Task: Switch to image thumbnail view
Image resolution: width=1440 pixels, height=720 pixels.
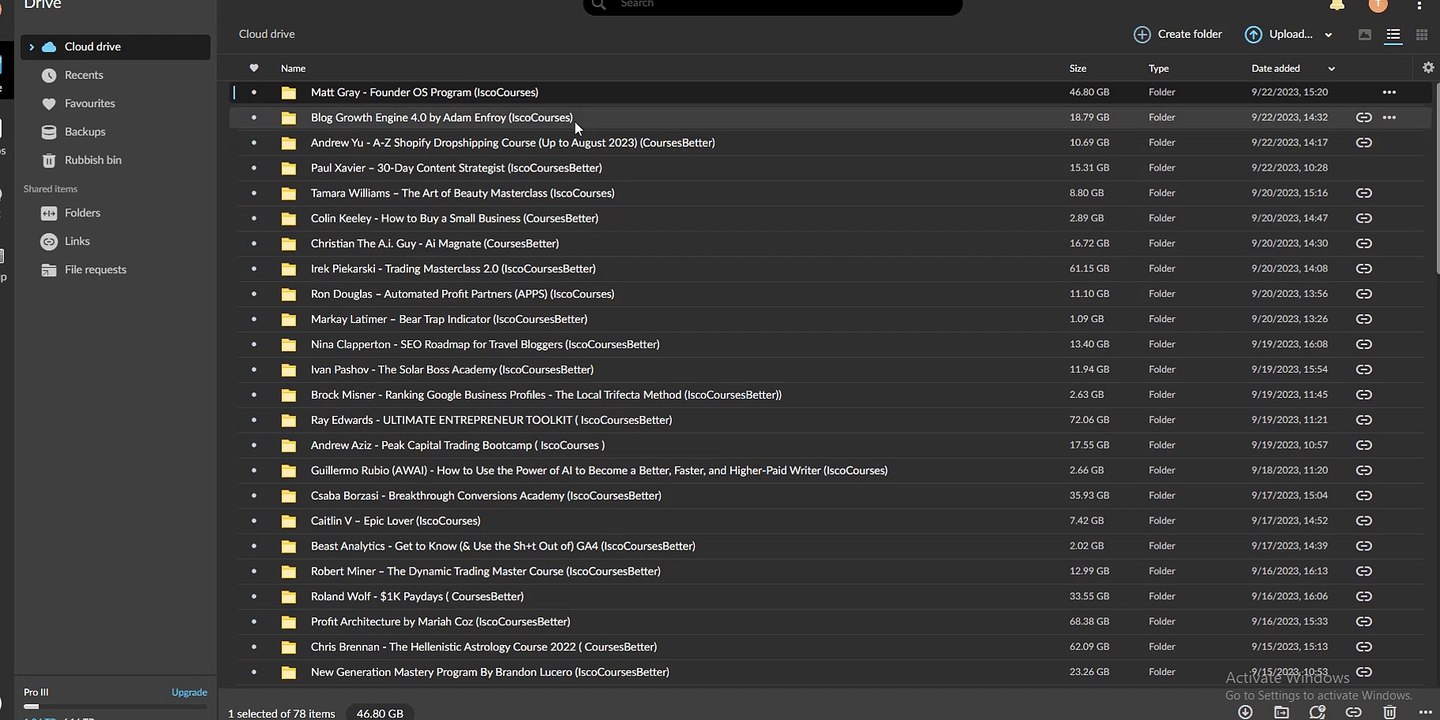Action: [x=1365, y=35]
